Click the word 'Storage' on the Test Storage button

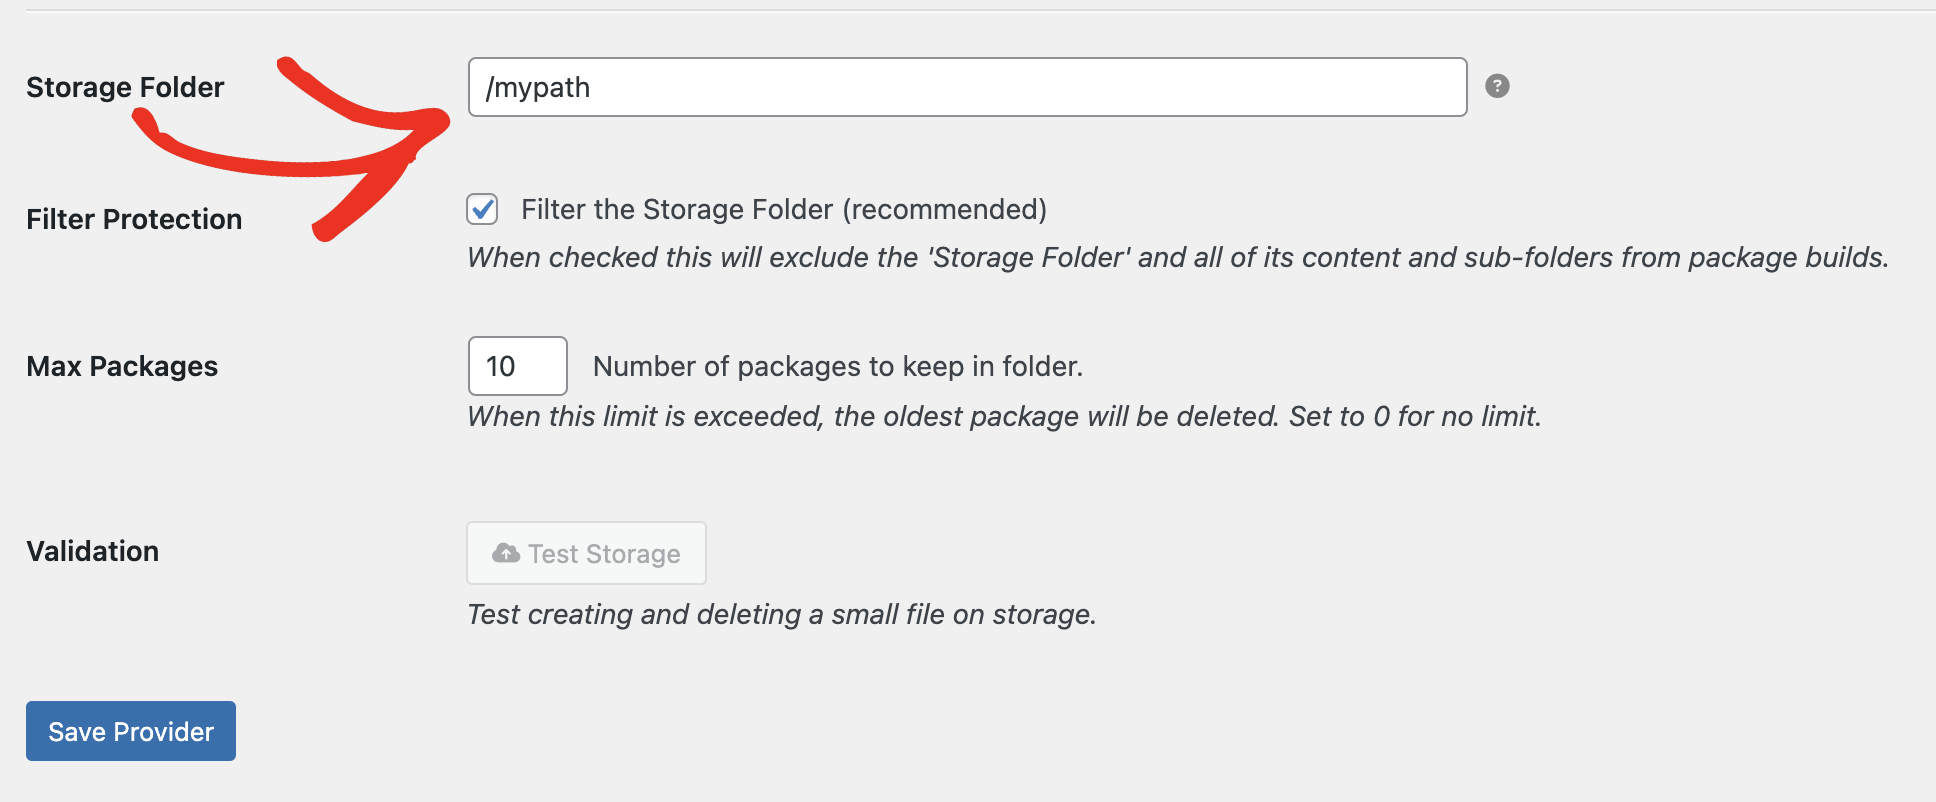(633, 554)
